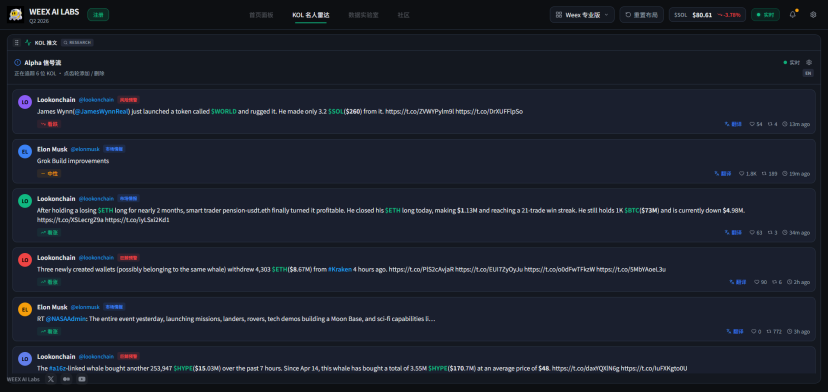Click the RESEARCH tag button
This screenshot has width=828, height=392.
77,42
